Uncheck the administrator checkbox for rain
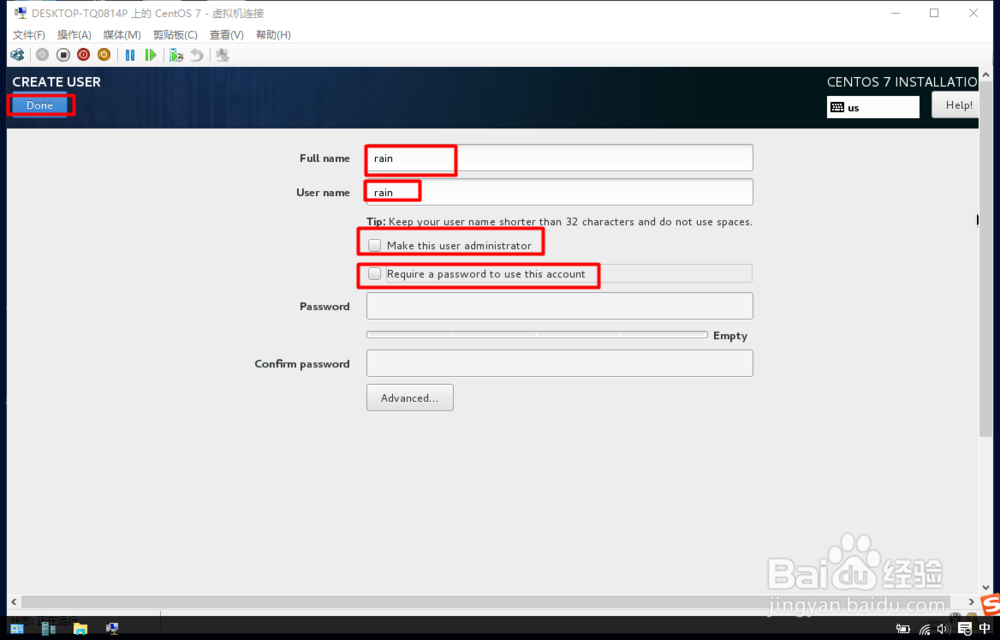The height and width of the screenshot is (640, 1000). [x=374, y=244]
